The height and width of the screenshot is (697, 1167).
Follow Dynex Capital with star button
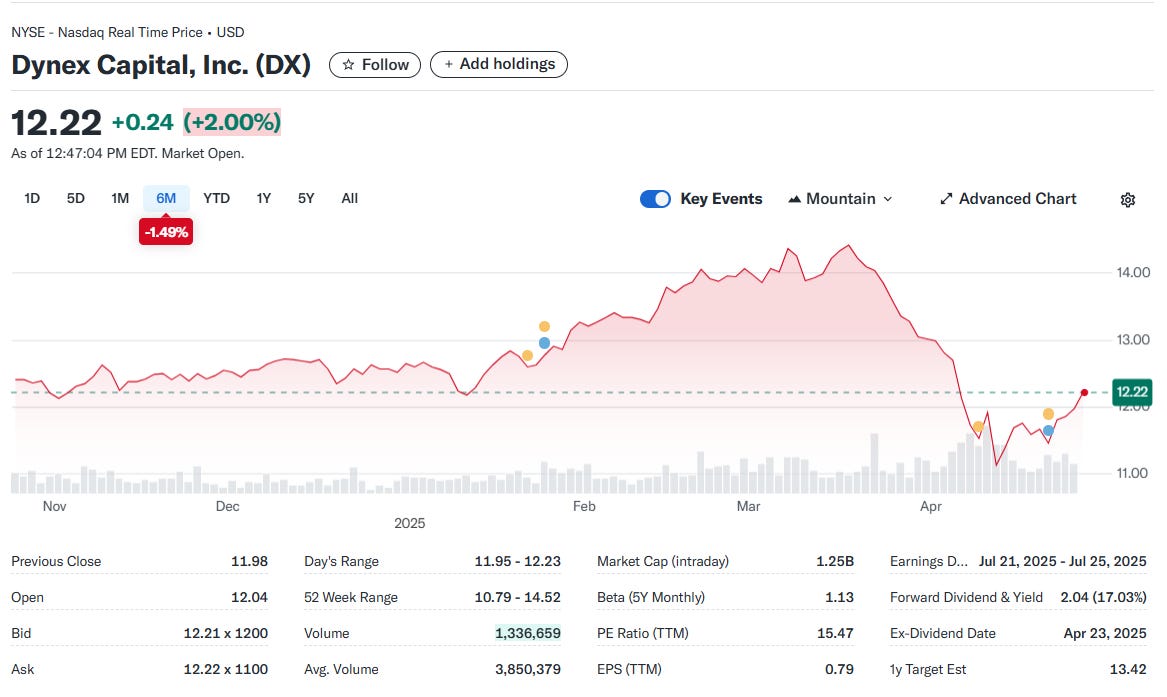point(375,65)
